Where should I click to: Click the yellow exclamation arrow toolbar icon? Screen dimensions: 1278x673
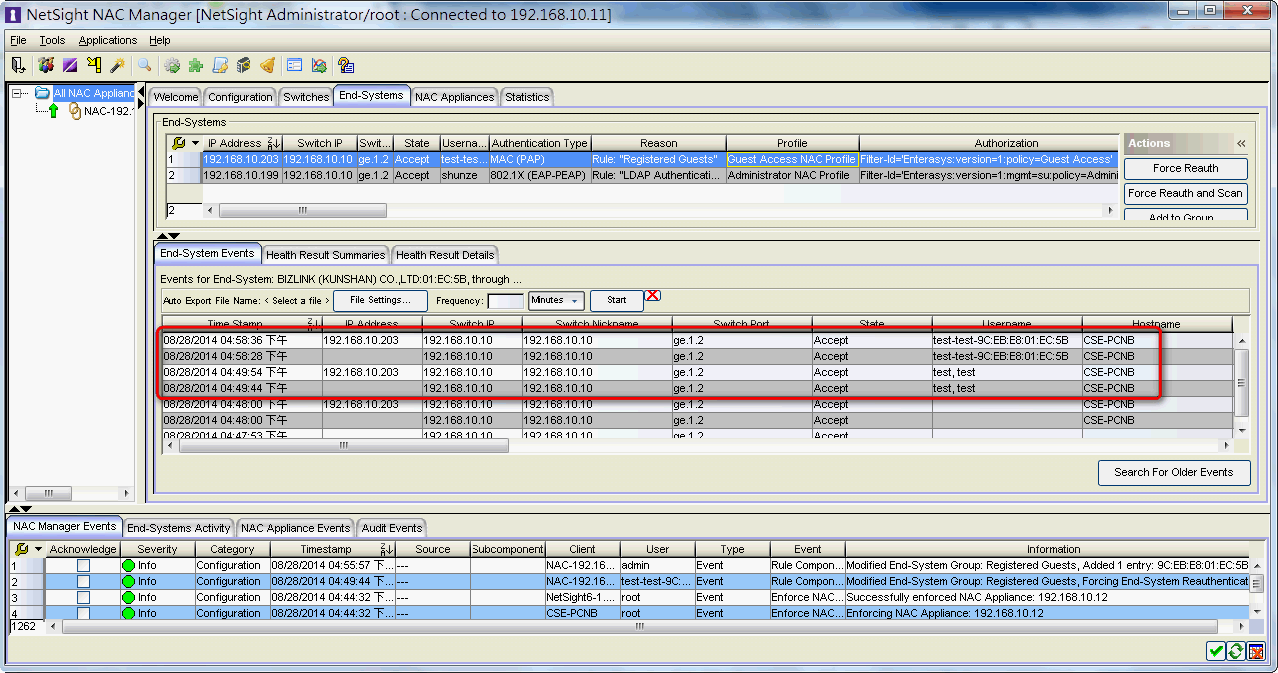coord(94,65)
